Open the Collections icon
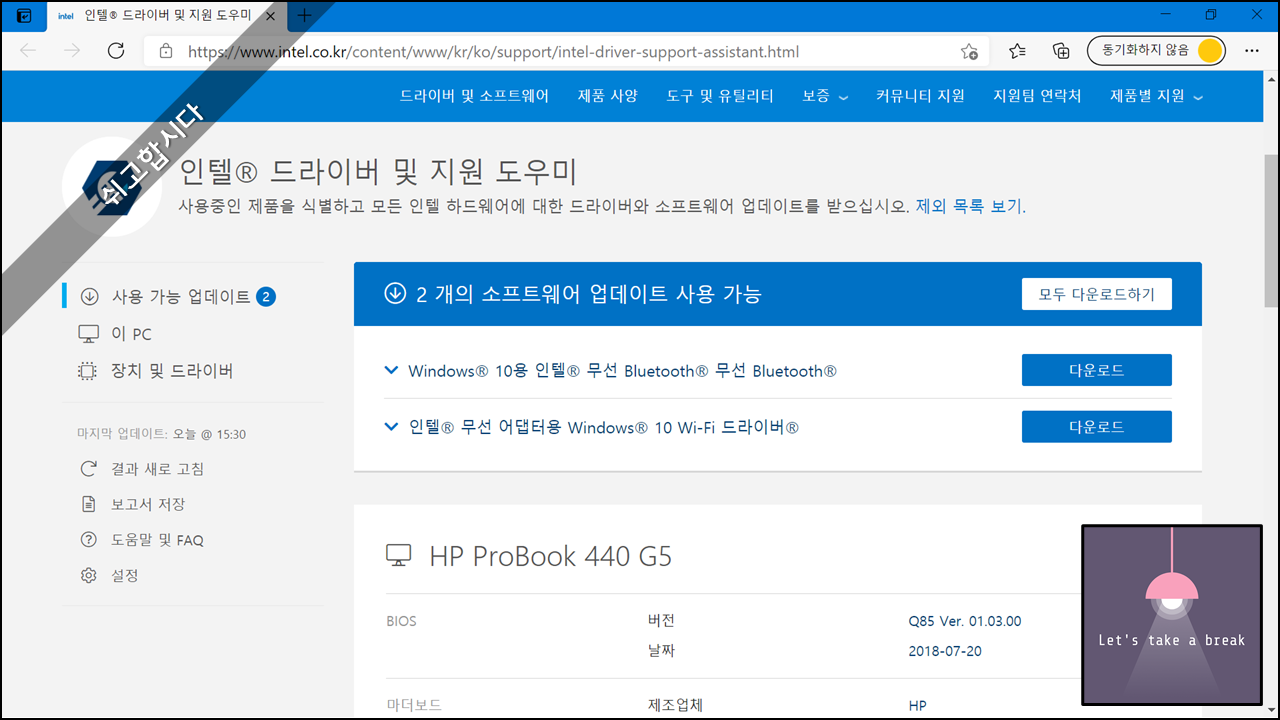The width and height of the screenshot is (1280, 720). 1062,51
